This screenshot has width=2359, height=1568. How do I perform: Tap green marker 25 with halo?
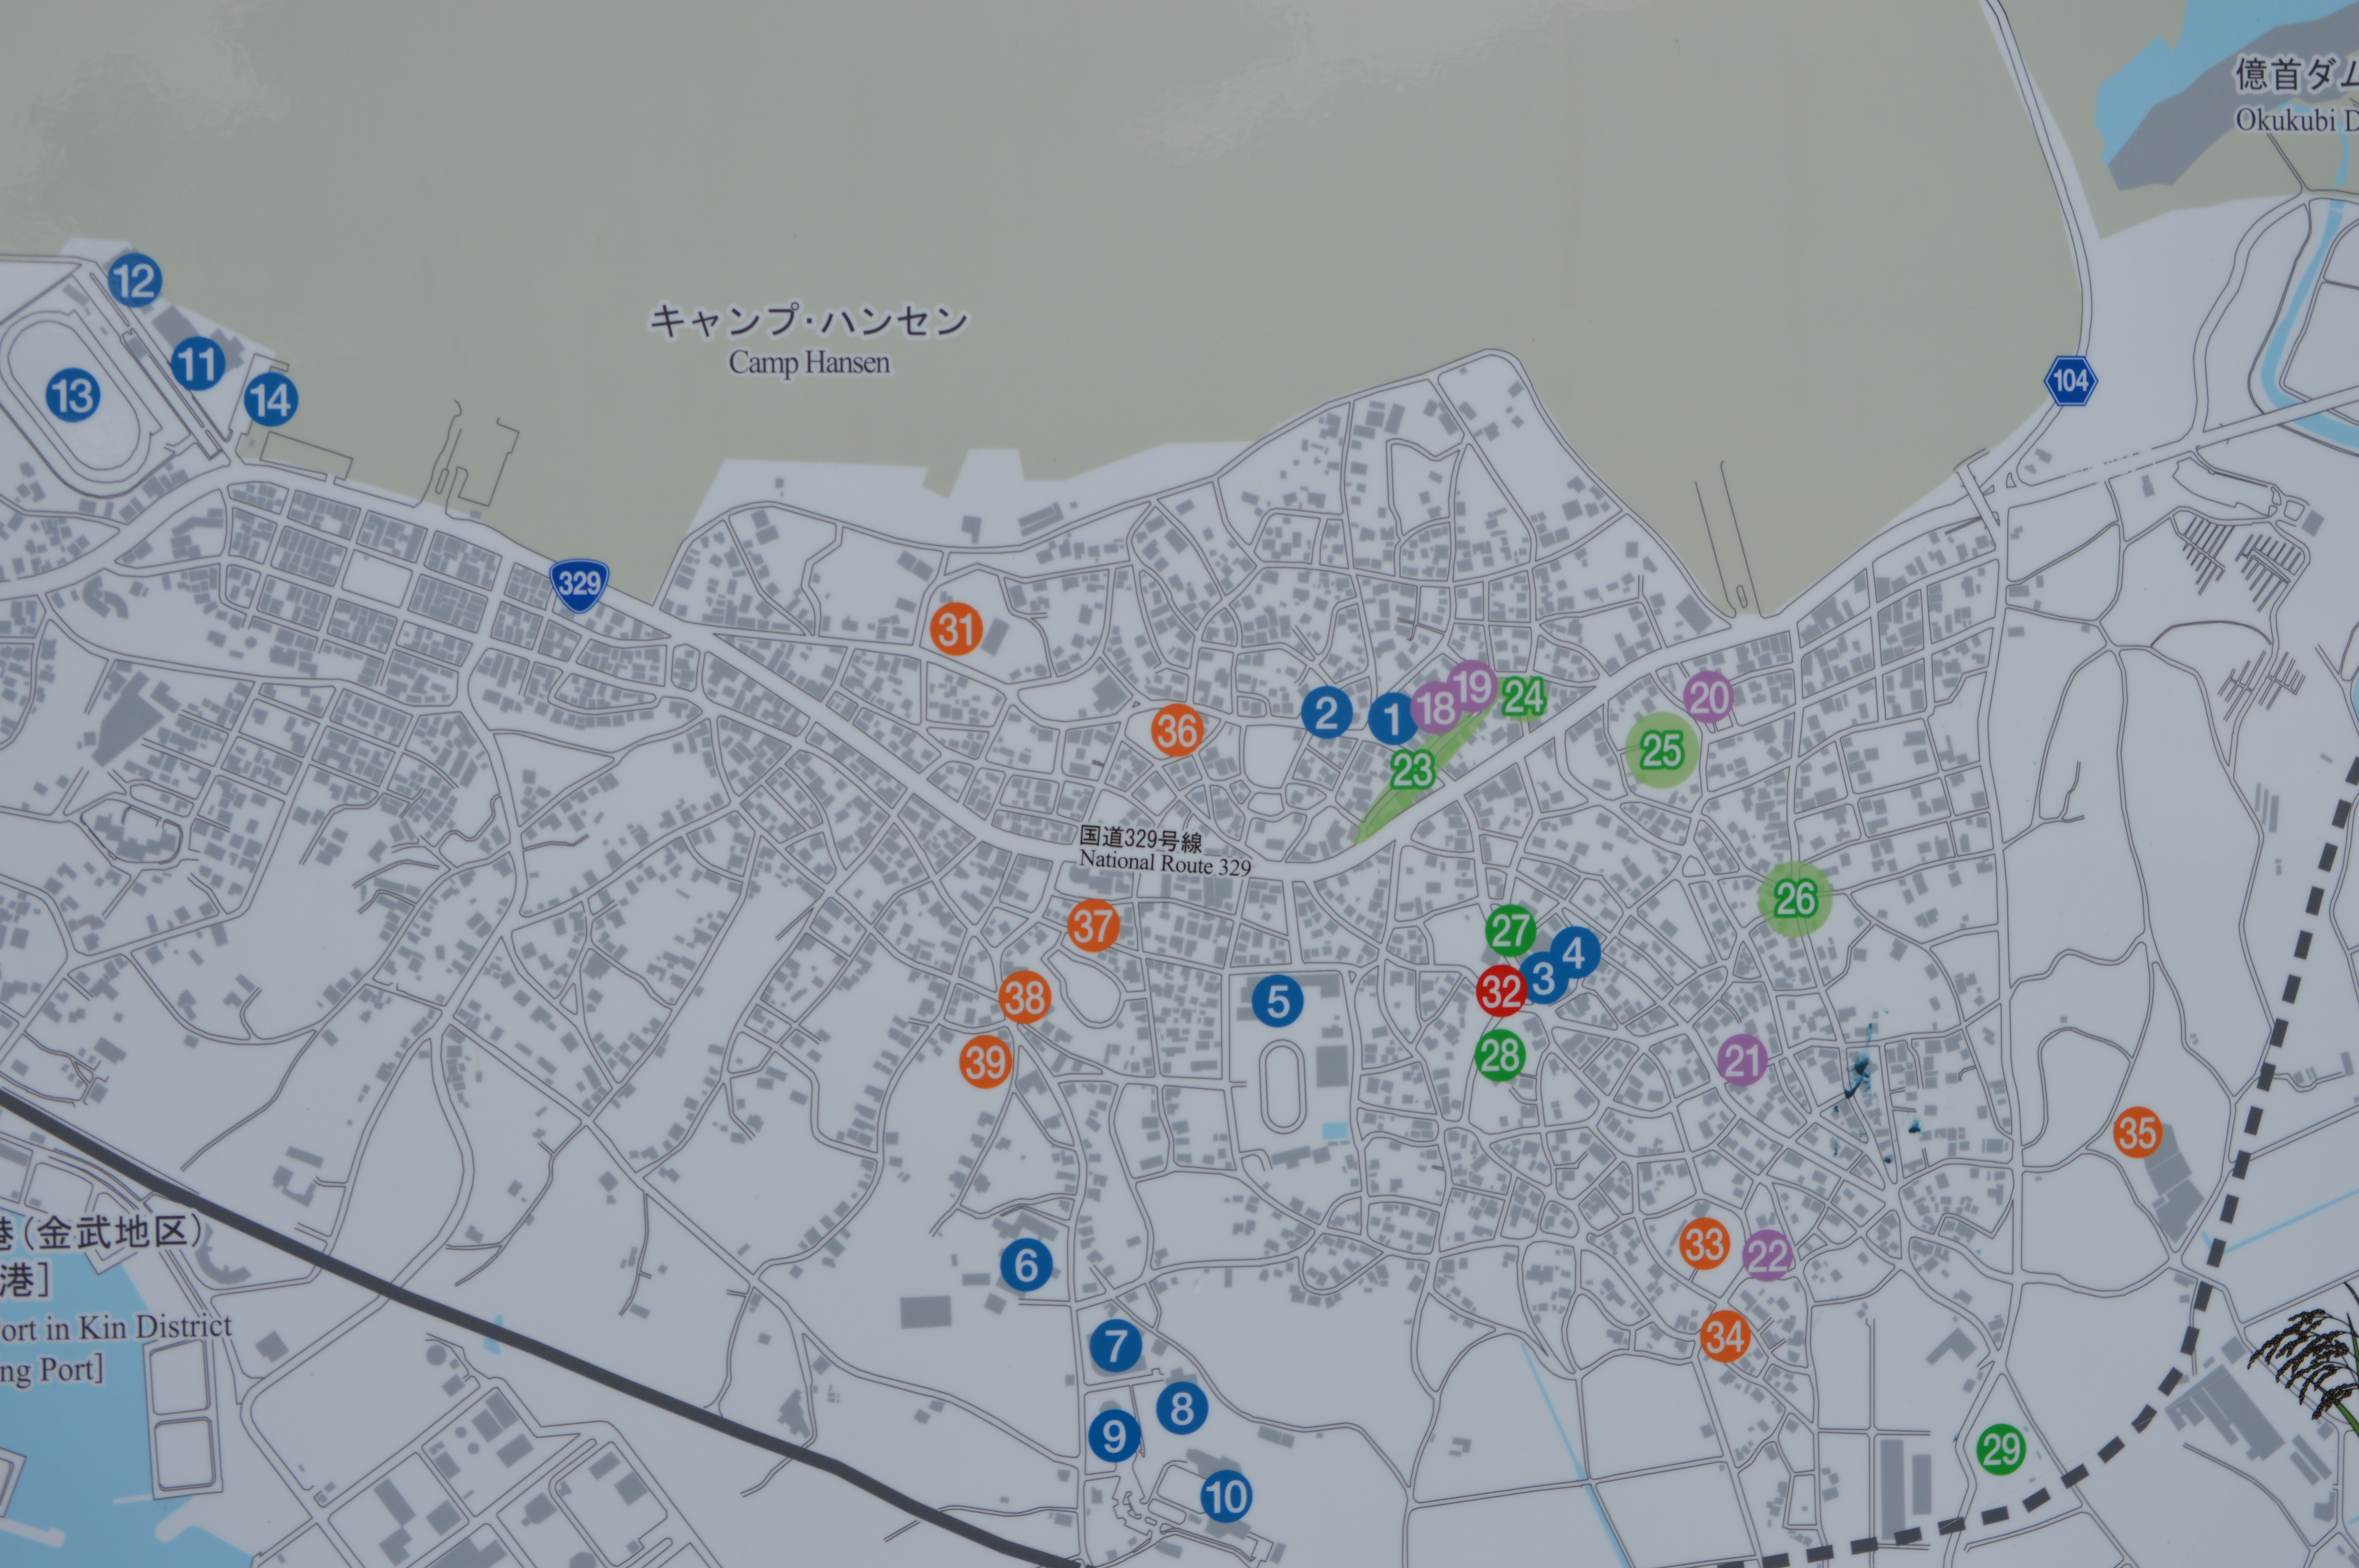pos(1662,749)
